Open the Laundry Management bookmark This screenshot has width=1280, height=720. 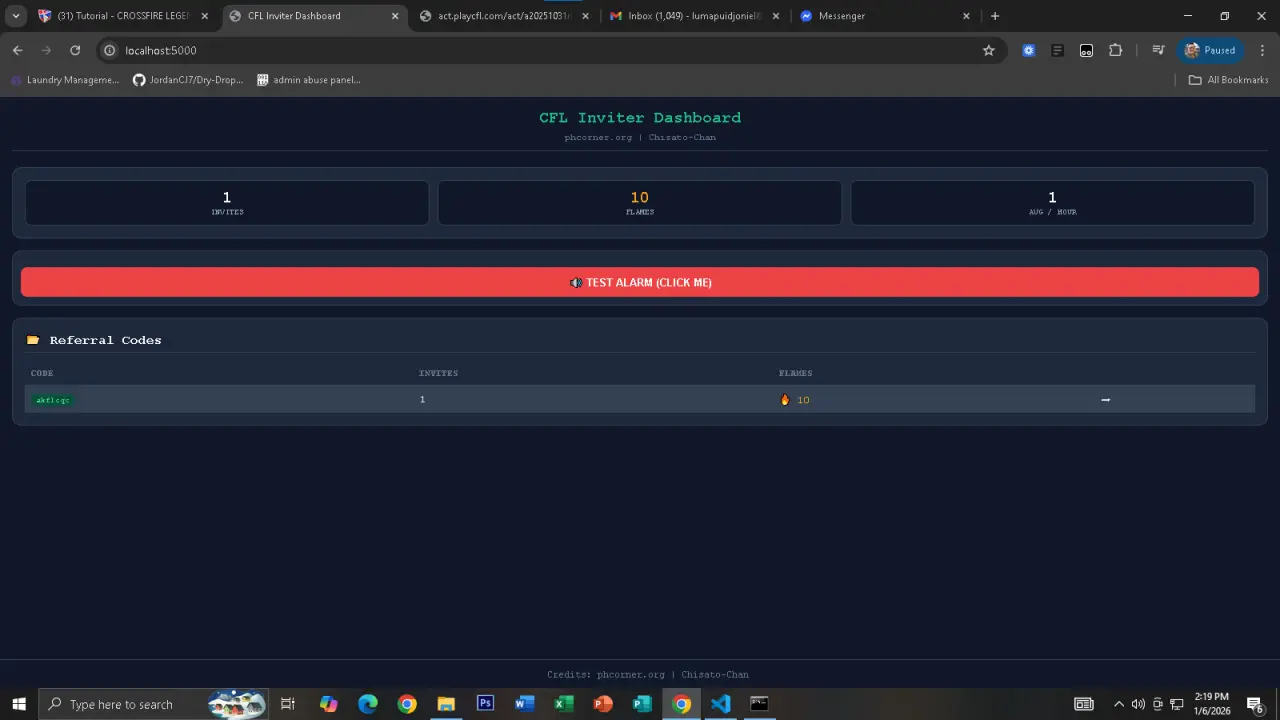[64, 80]
